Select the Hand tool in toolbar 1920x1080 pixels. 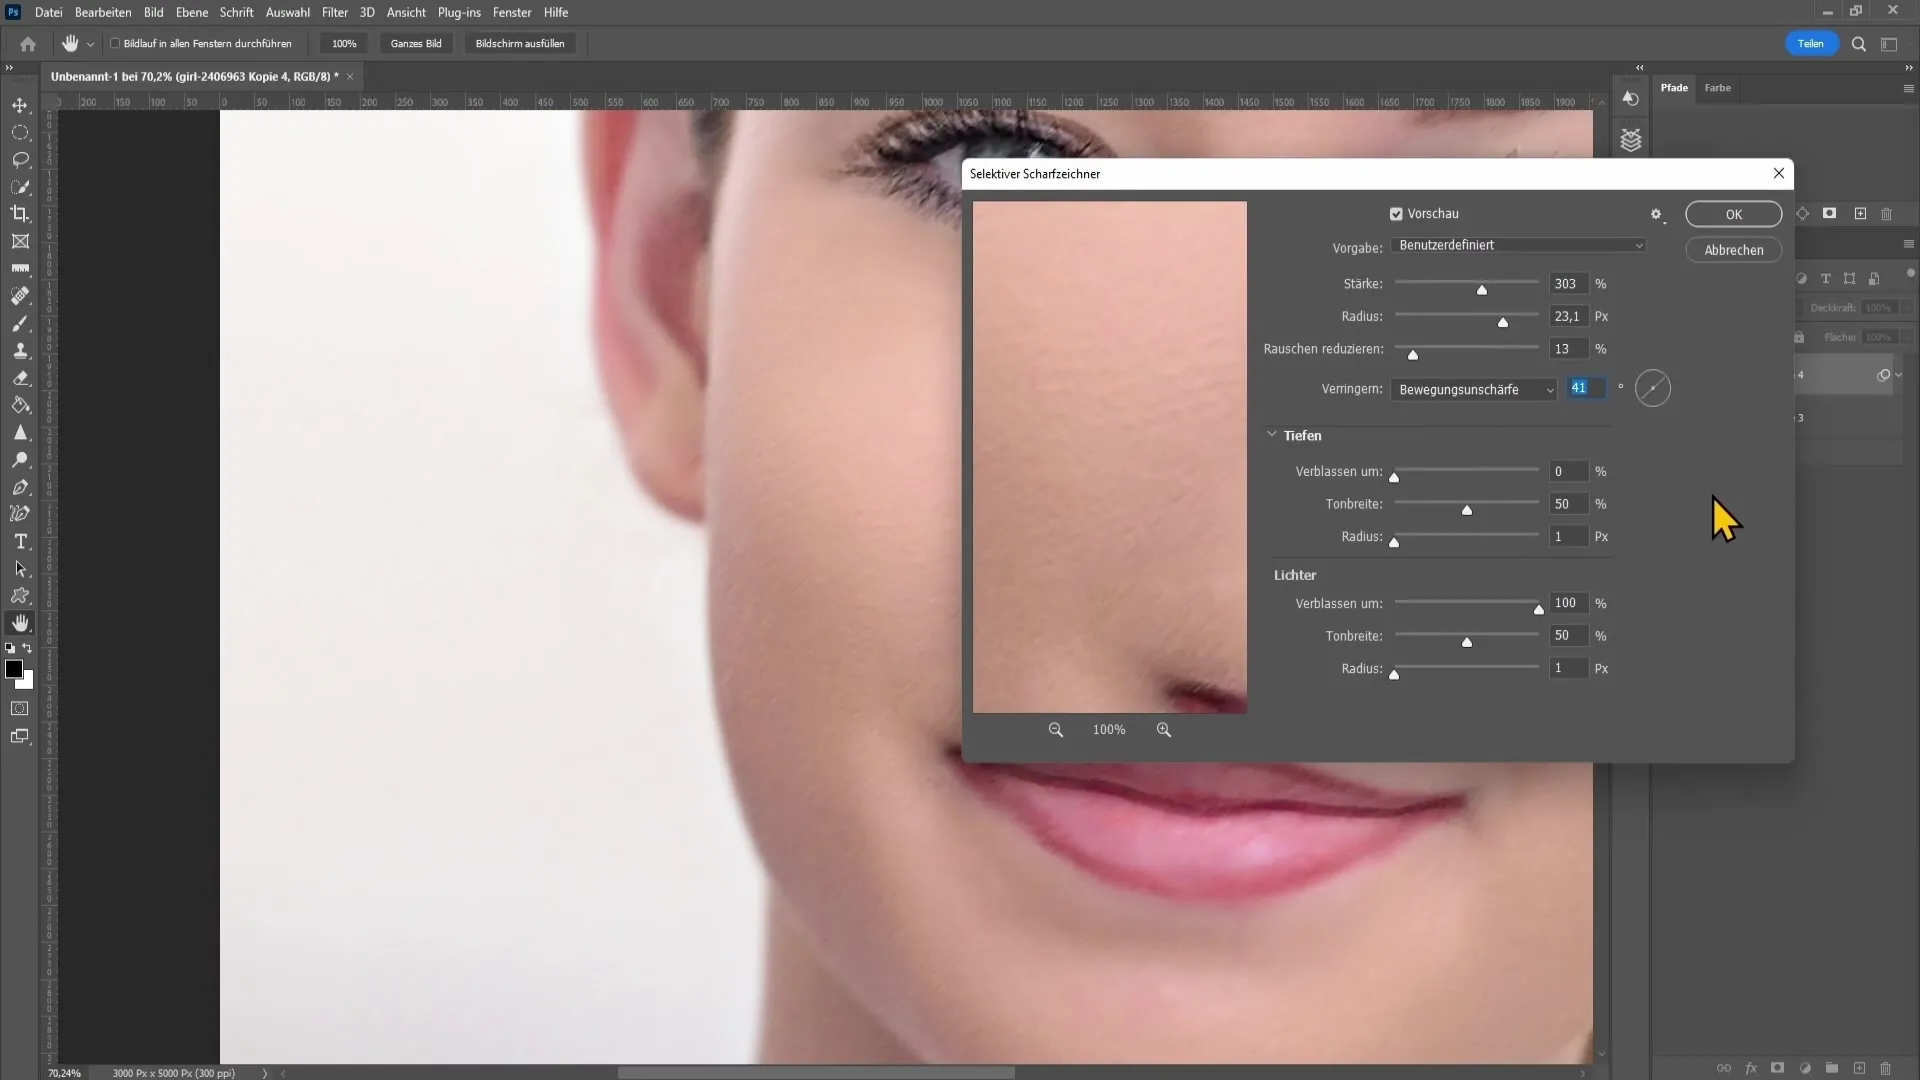(x=20, y=623)
